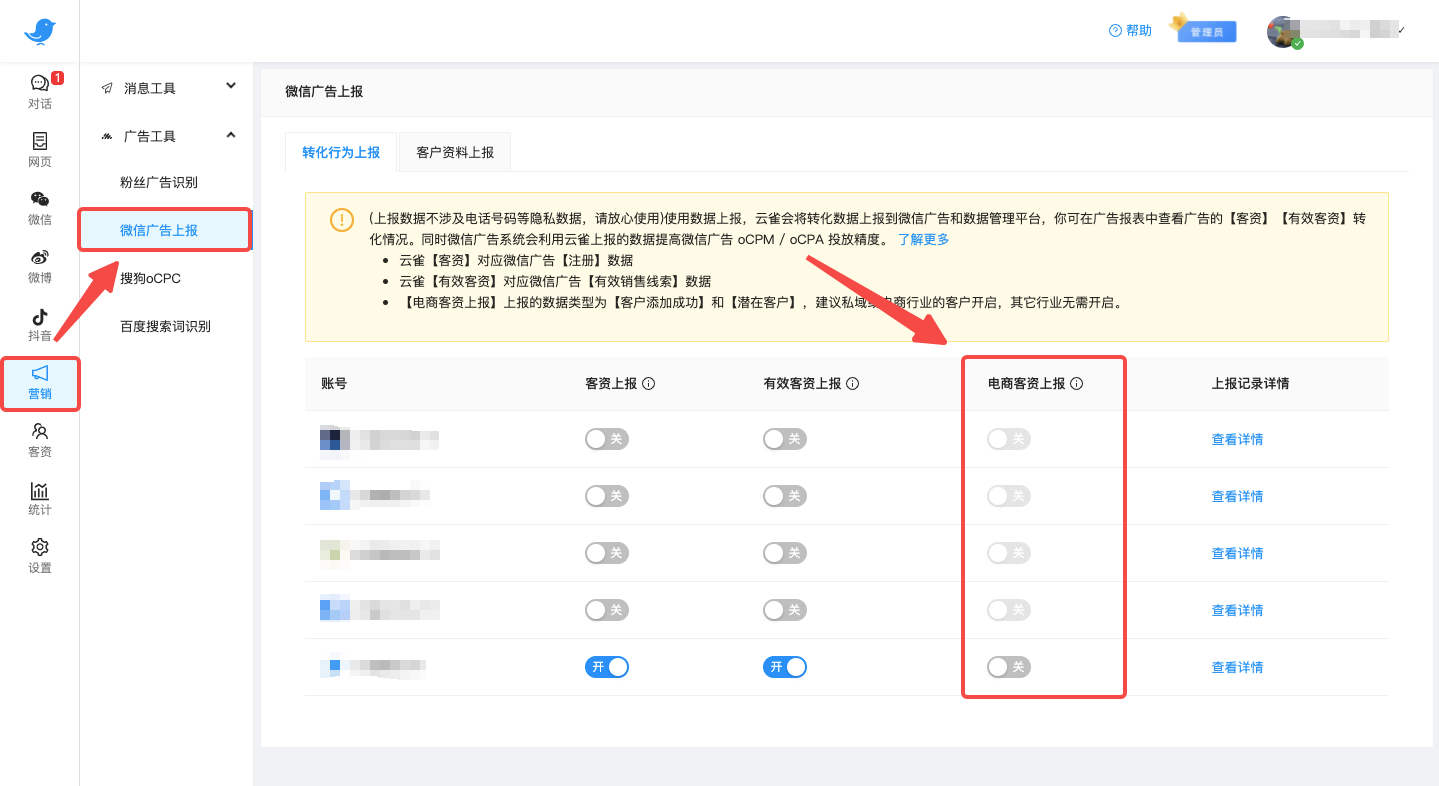
Task: Enable 电商客资上报 toggle in last row
Action: [1008, 667]
